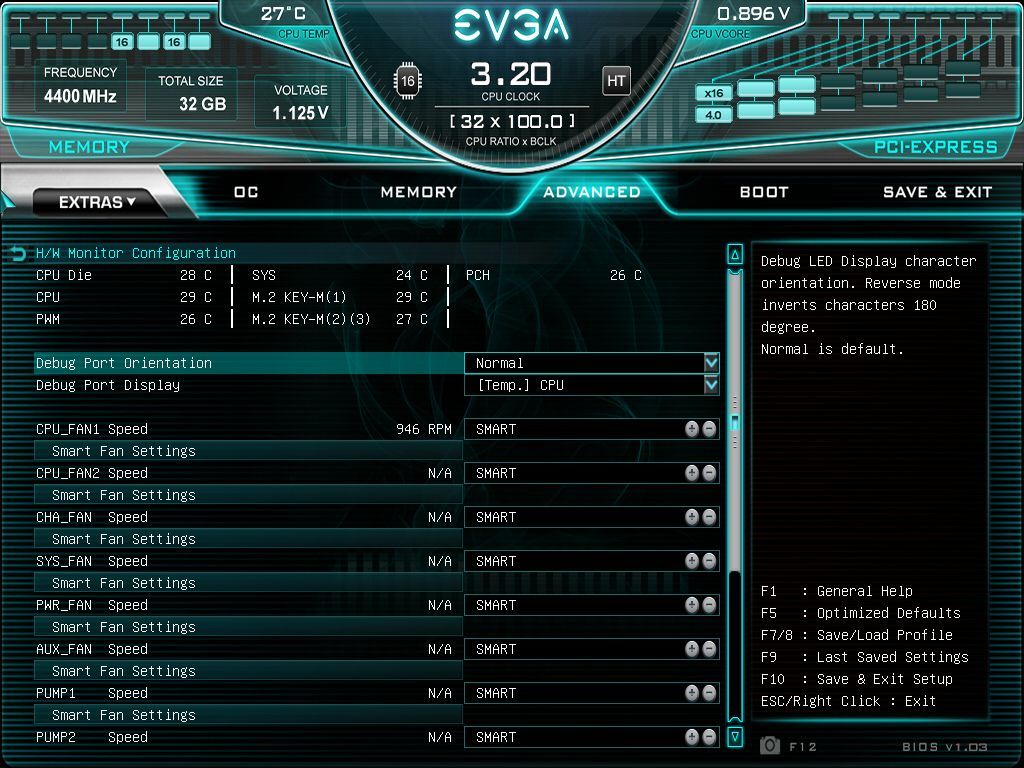Open Smart Fan Settings under CPU_FAN2

click(248, 495)
